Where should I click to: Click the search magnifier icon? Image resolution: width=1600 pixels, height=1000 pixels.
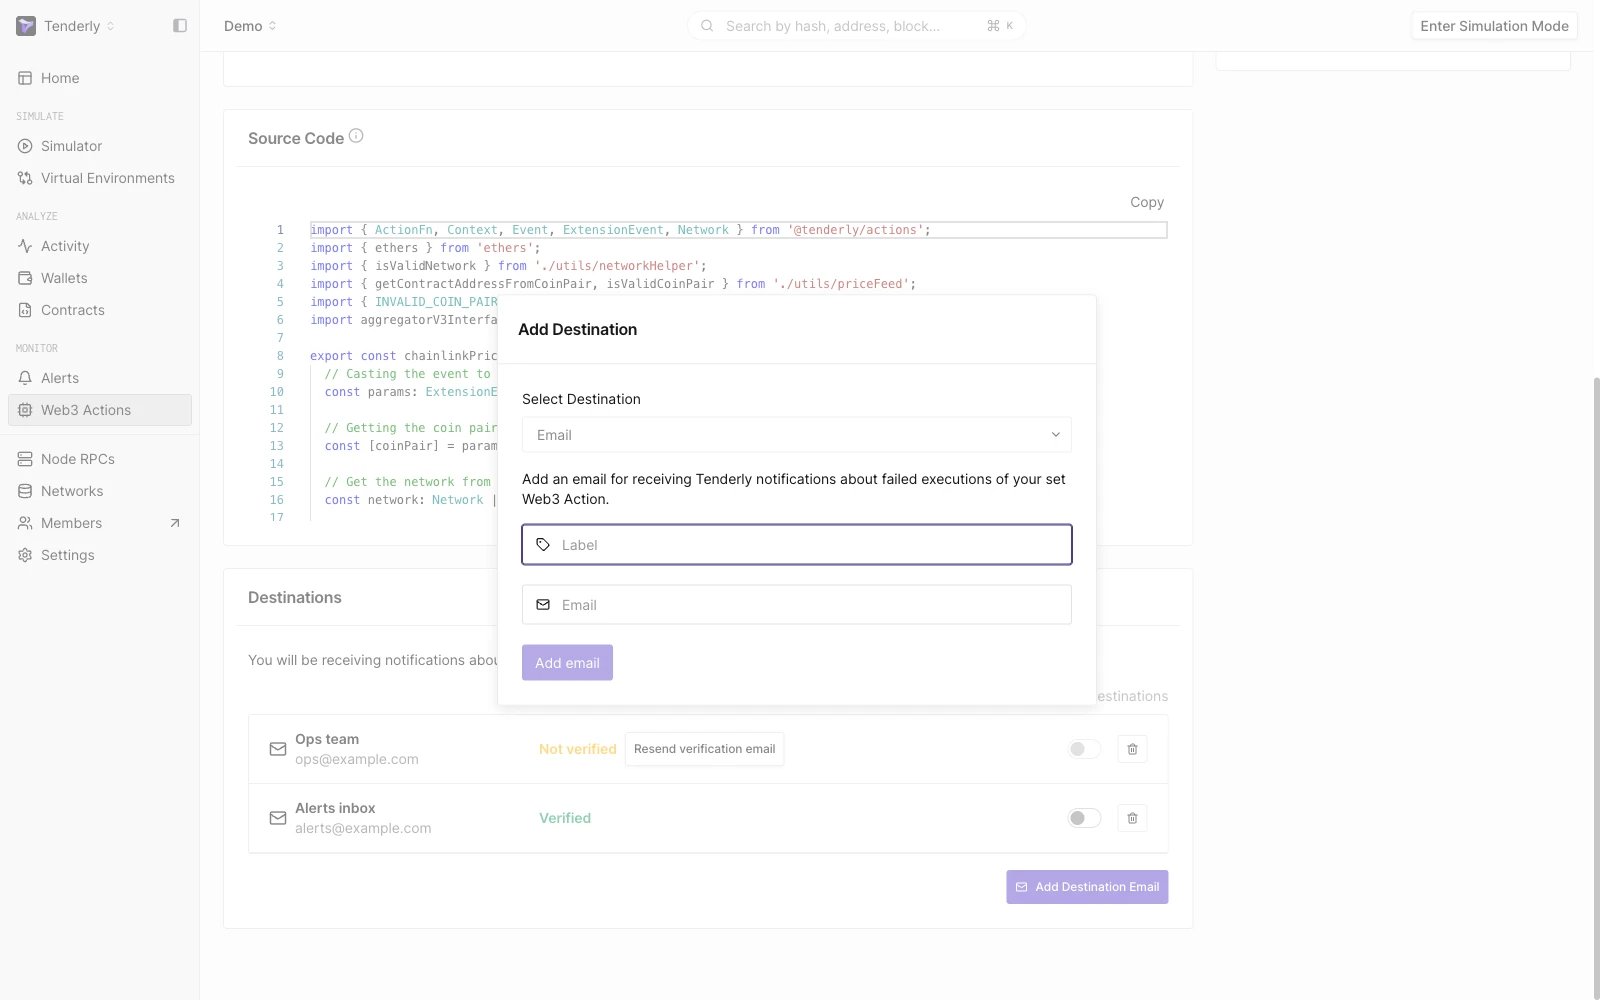point(707,26)
